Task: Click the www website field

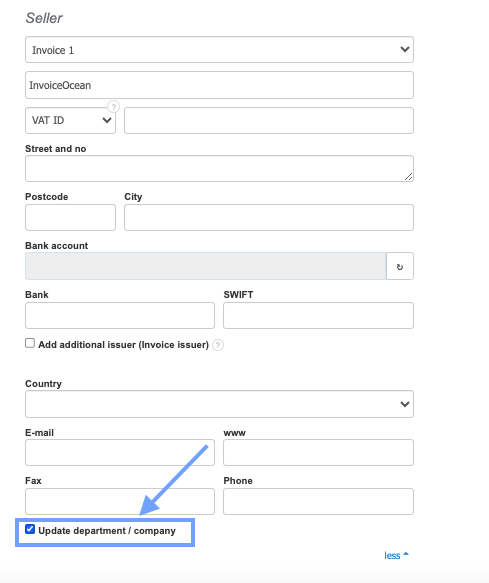Action: pos(318,452)
